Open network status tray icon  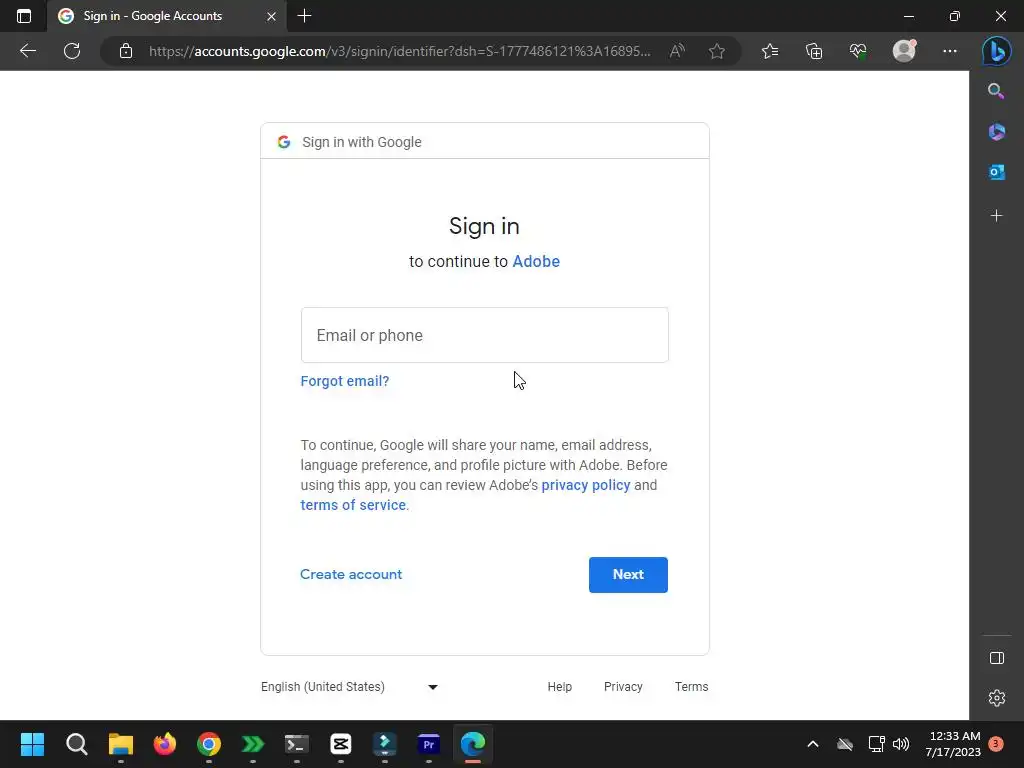876,744
